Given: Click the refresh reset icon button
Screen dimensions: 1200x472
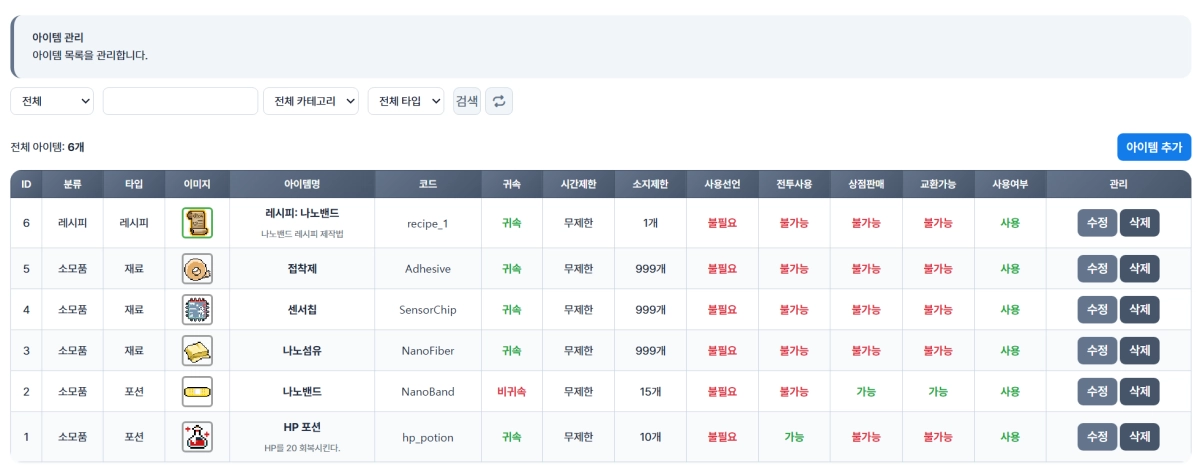Looking at the screenshot, I should (499, 101).
